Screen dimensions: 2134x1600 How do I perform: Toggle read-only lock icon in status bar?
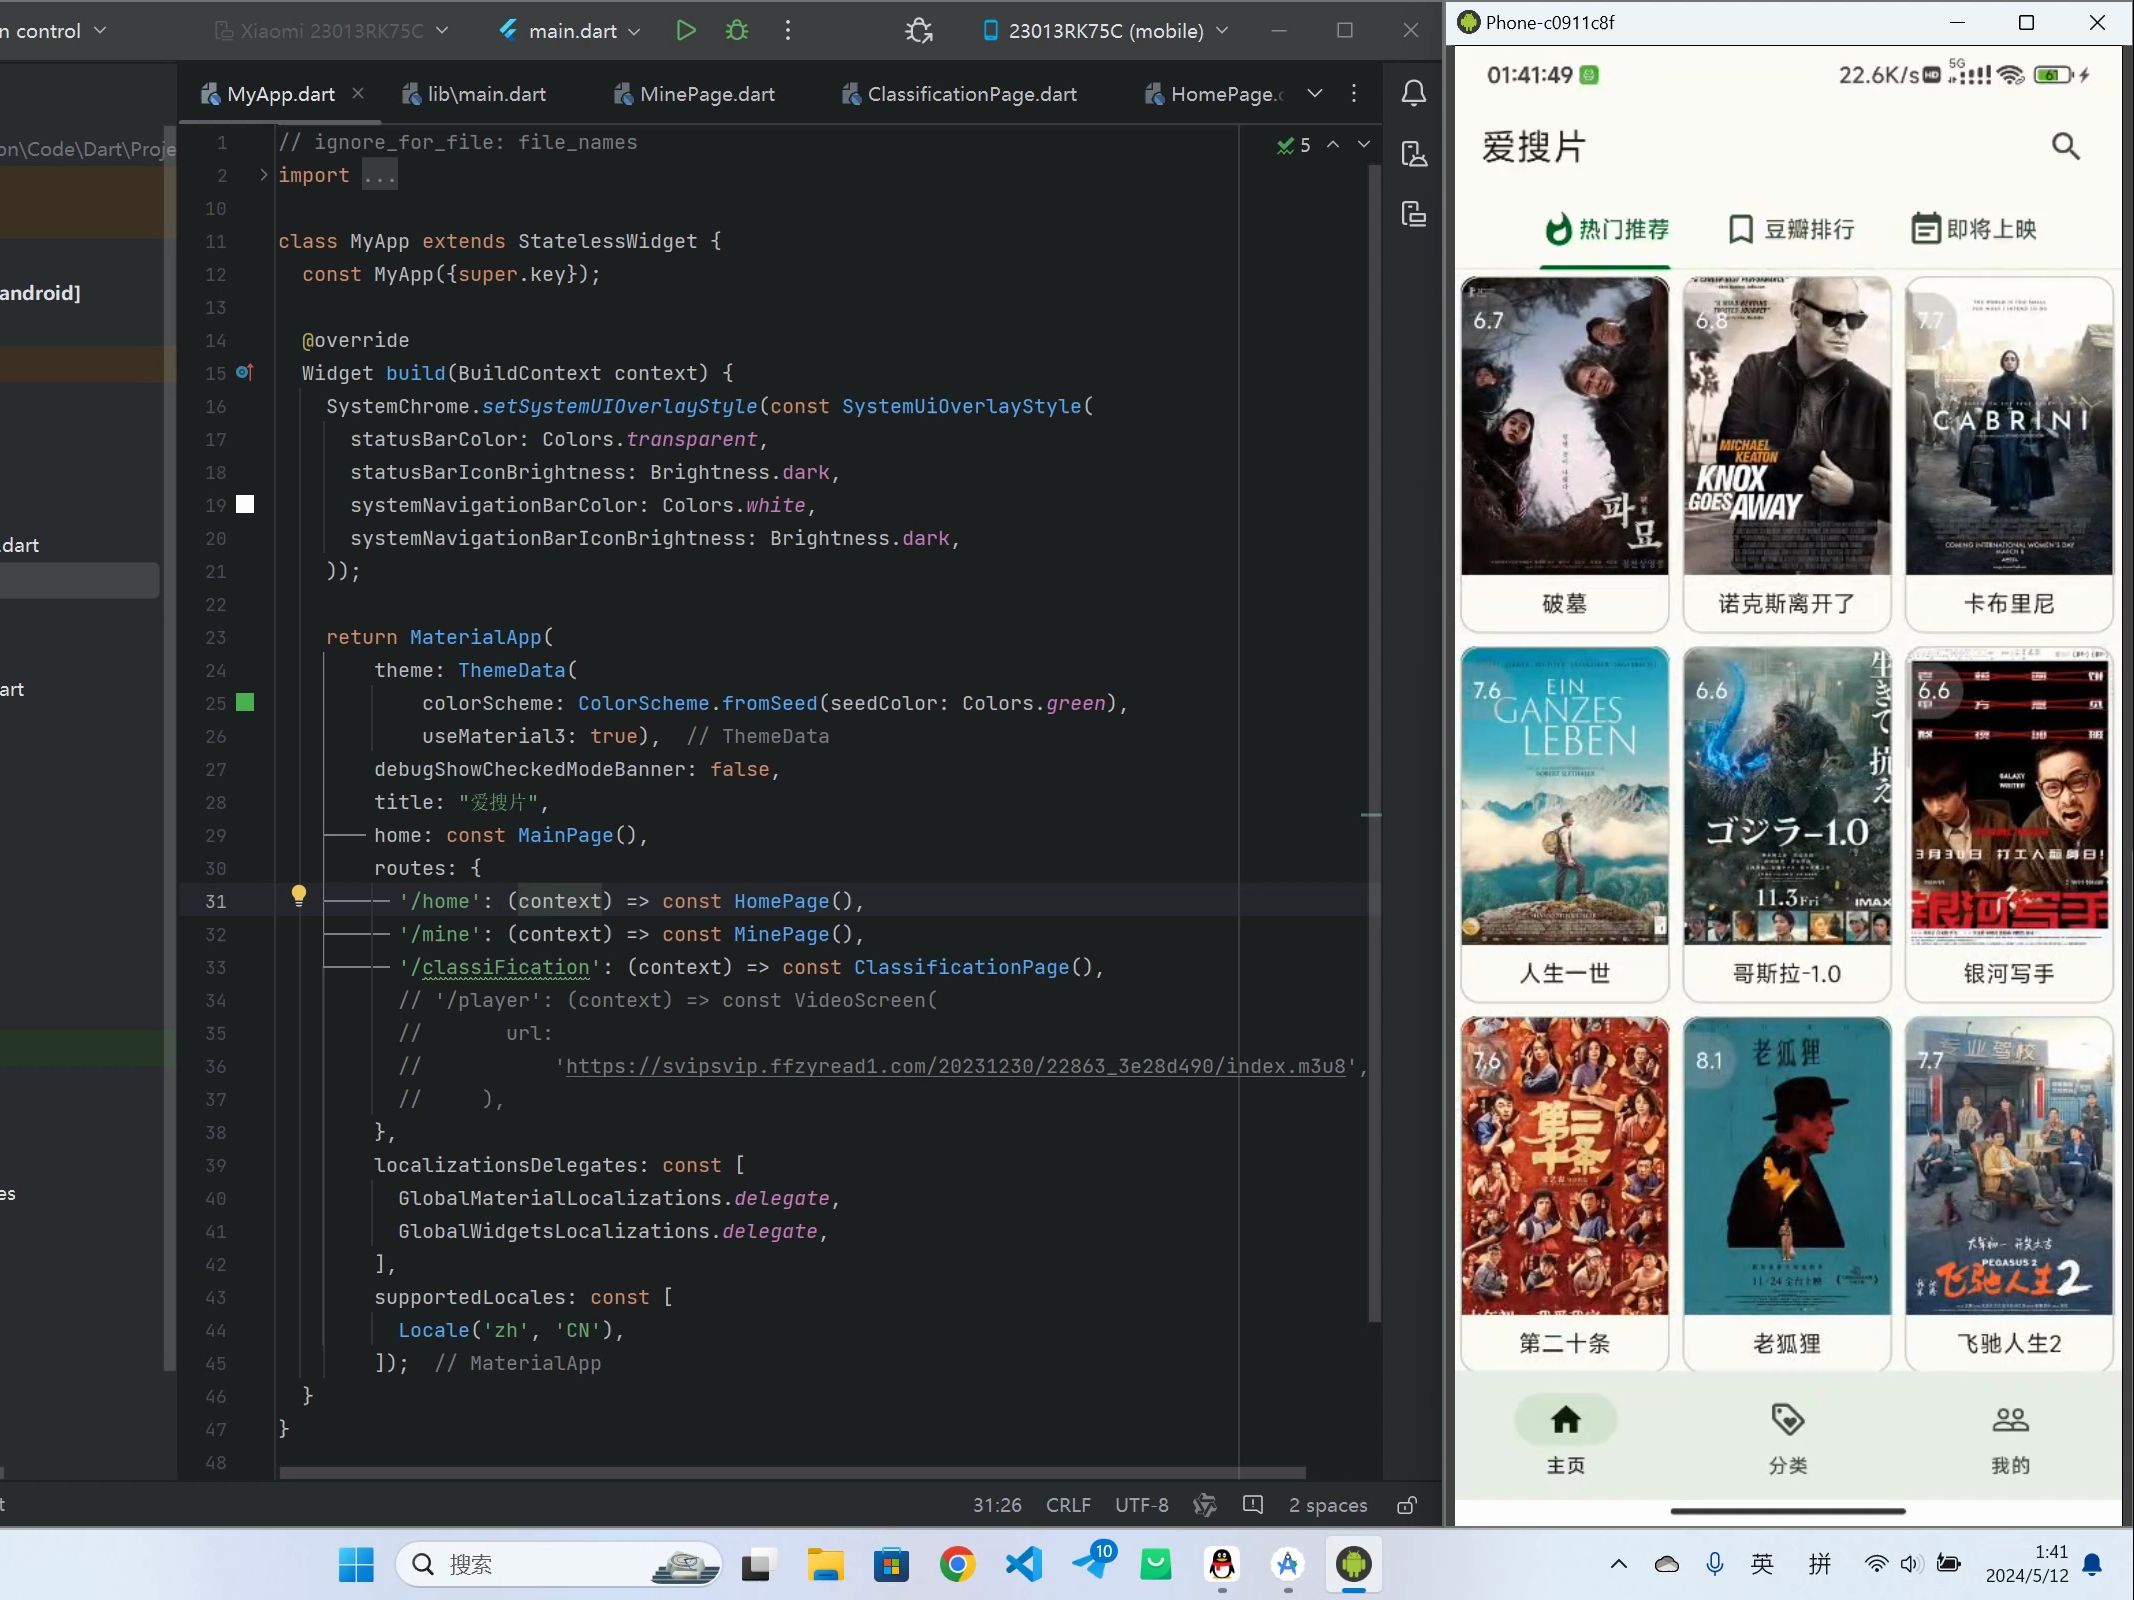click(1407, 1505)
